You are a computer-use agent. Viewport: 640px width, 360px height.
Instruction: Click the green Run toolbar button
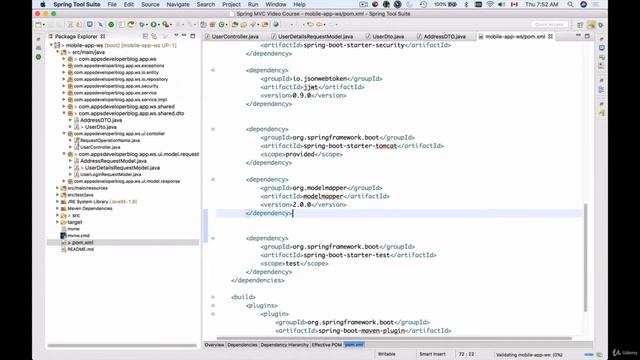pos(153,25)
